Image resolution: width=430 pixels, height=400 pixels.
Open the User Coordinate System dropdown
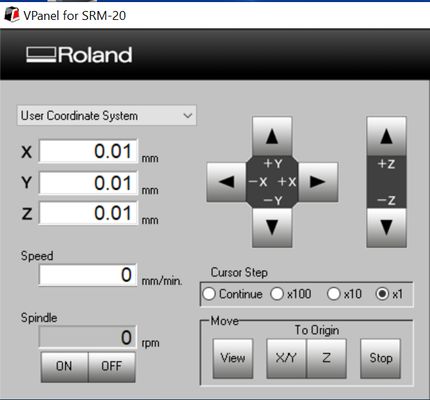click(x=107, y=116)
